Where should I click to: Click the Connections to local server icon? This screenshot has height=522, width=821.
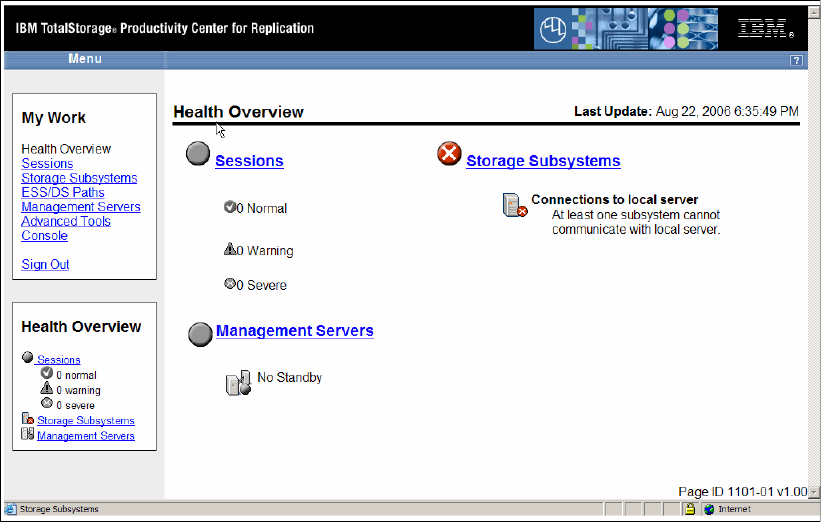click(x=514, y=206)
